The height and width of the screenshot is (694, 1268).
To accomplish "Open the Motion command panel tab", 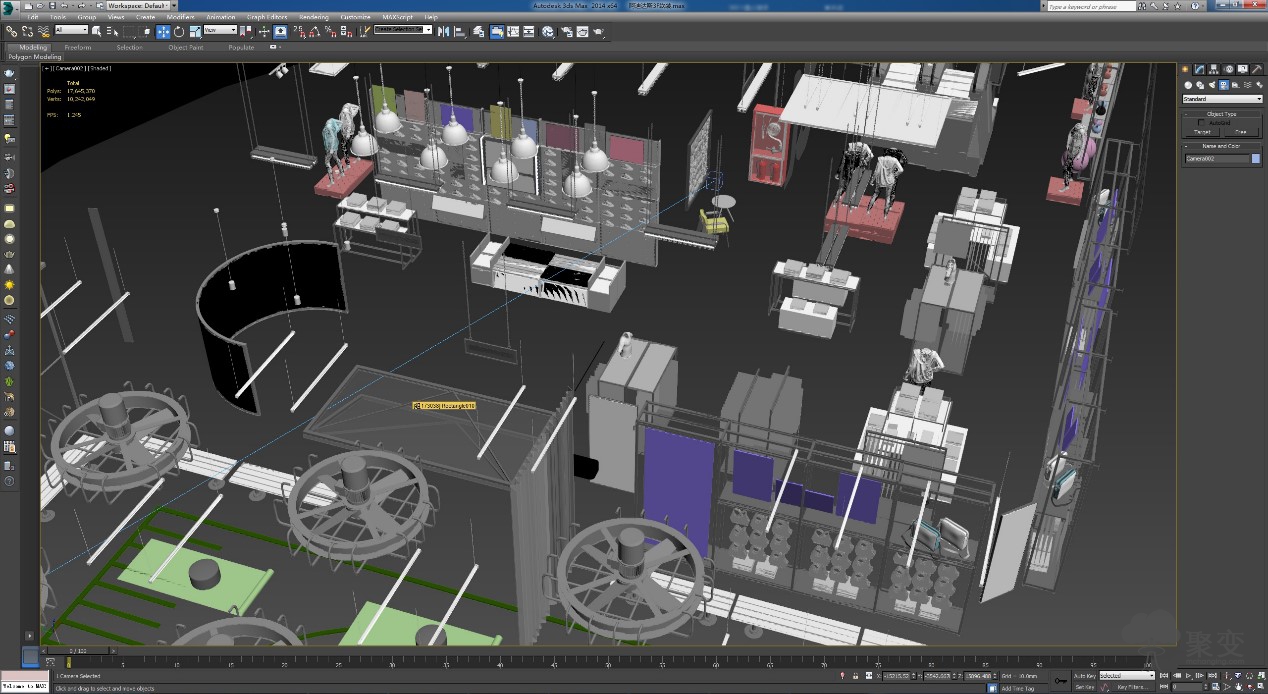I will [x=1228, y=69].
